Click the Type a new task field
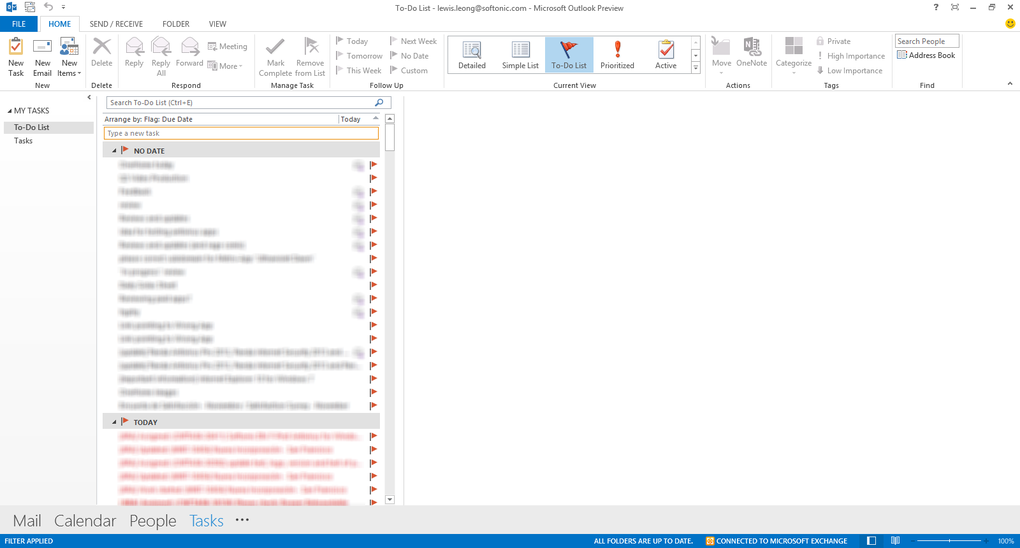The width and height of the screenshot is (1020, 548). point(241,133)
